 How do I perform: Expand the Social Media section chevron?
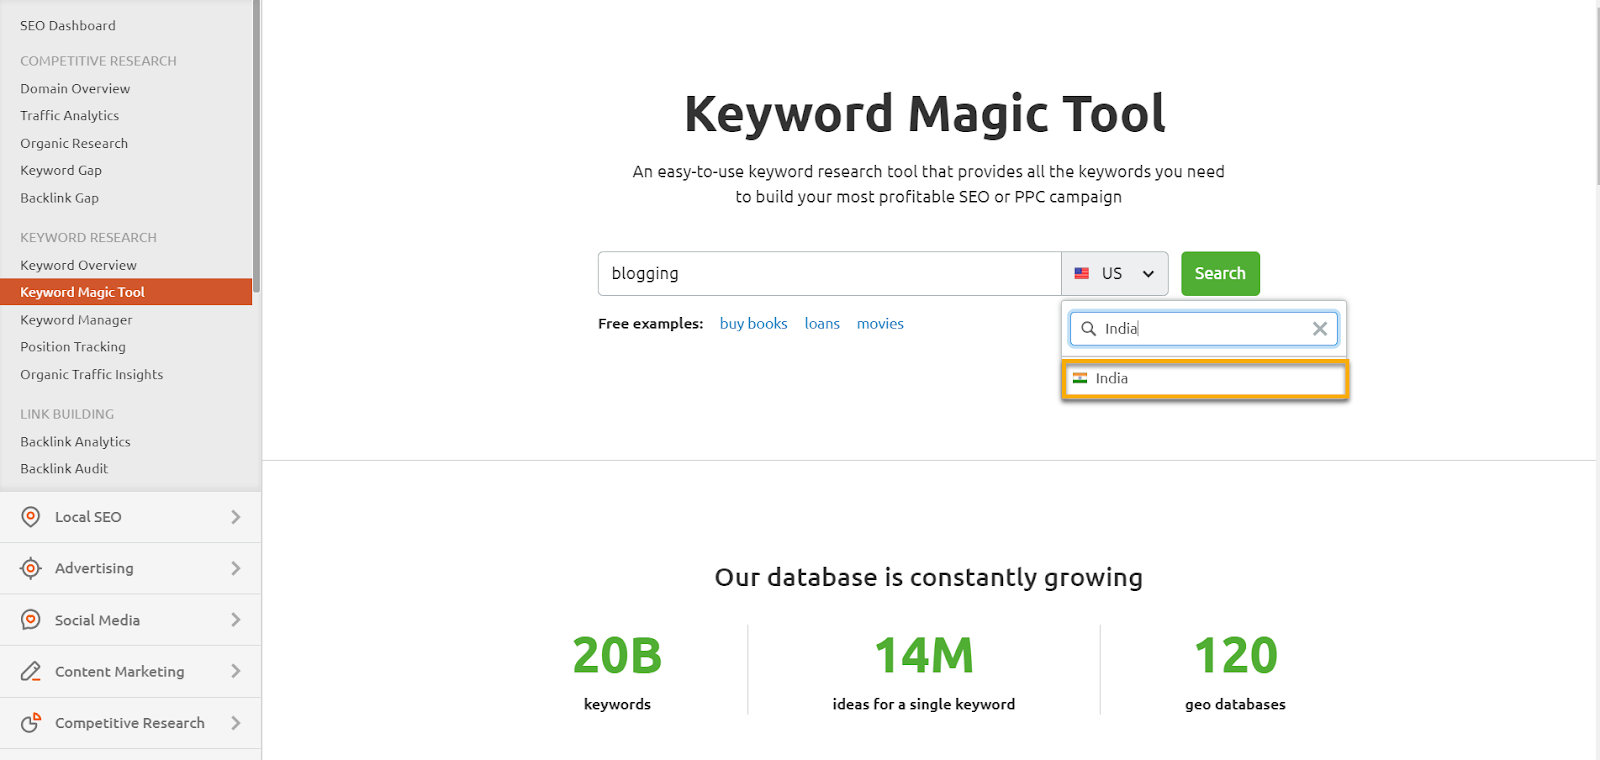point(236,620)
